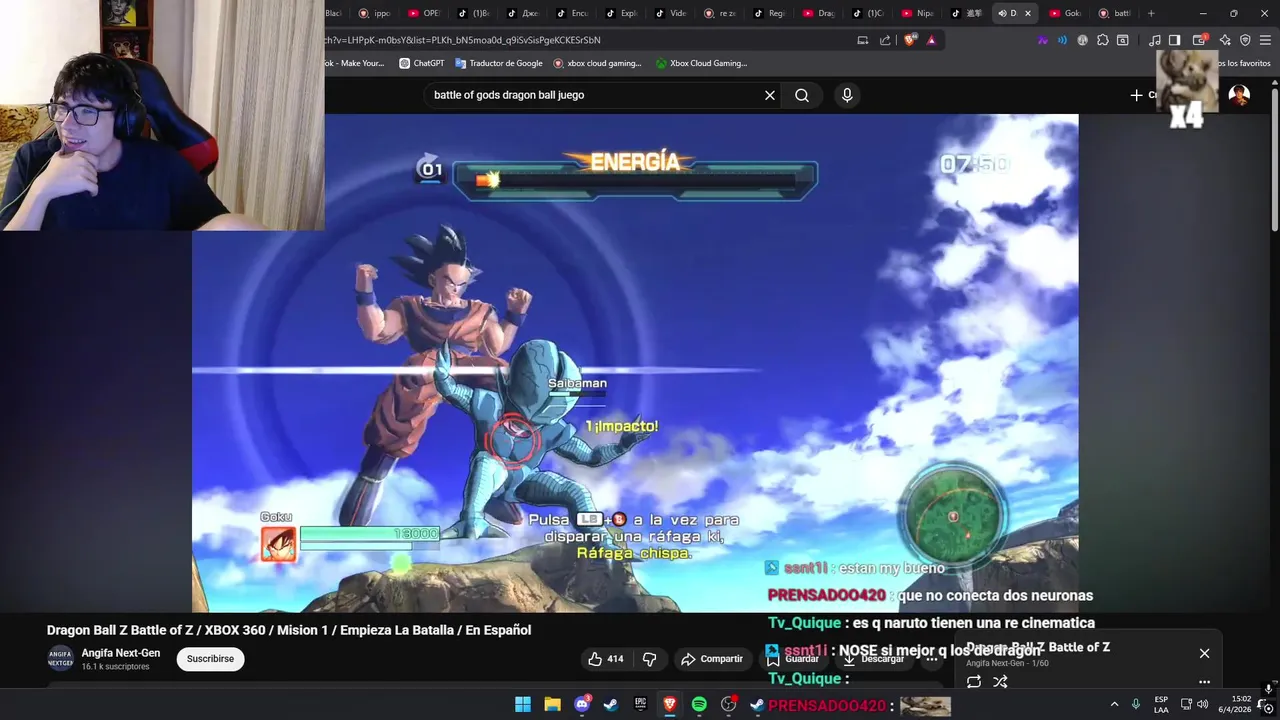Like the video with thumbs-up 414
1280x720 pixels.
pos(606,659)
